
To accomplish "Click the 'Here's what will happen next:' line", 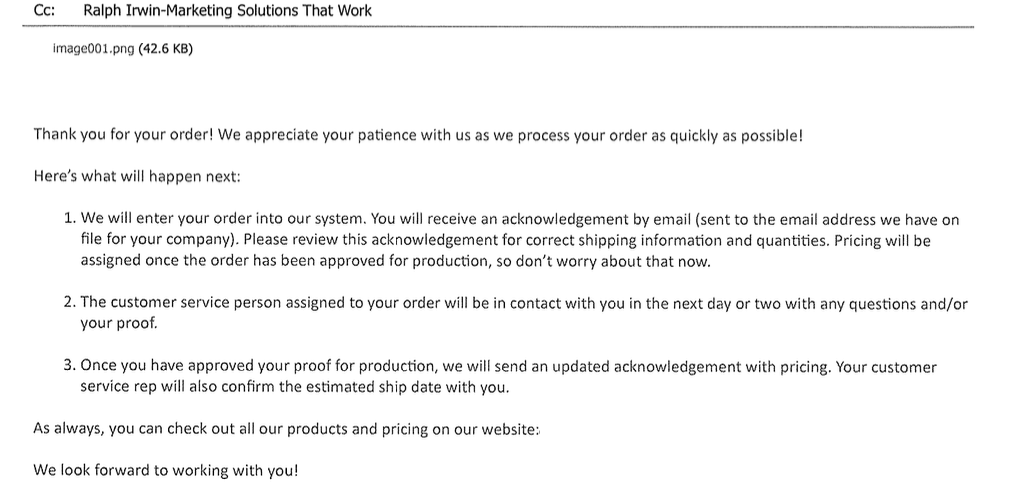I will [137, 176].
